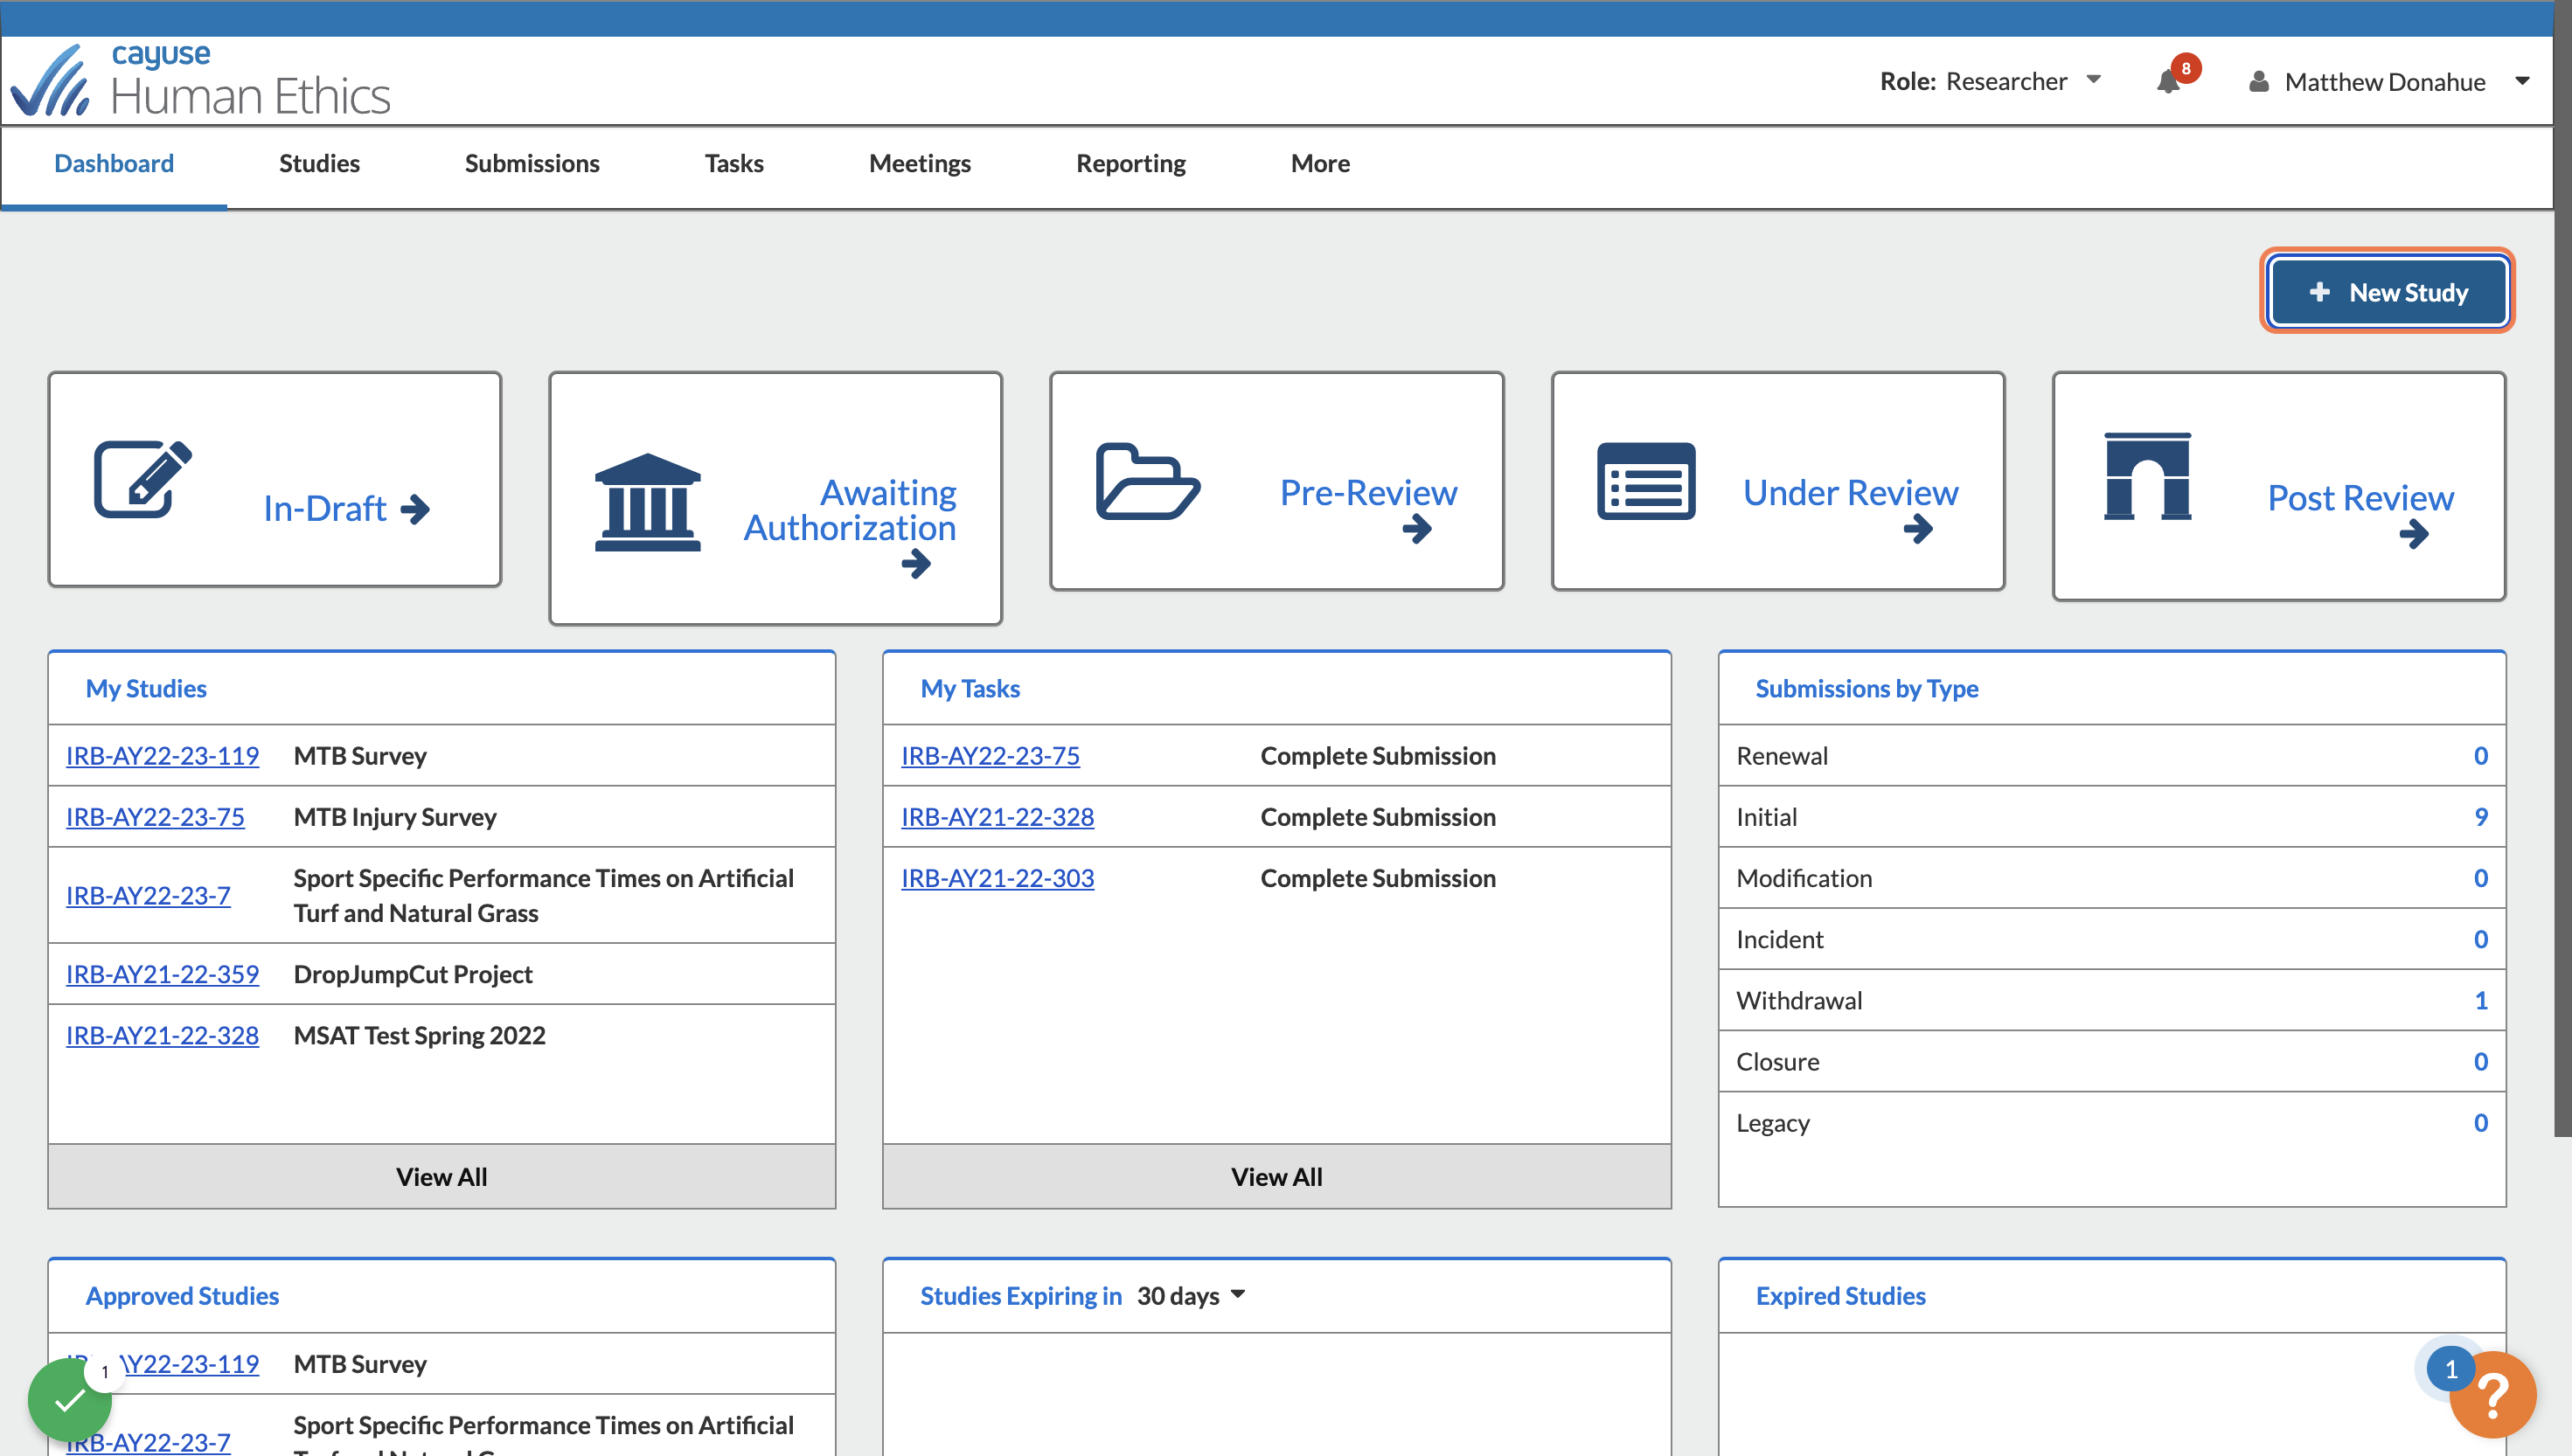The height and width of the screenshot is (1456, 2572).
Task: Click View All under My Tasks
Action: click(x=1277, y=1176)
